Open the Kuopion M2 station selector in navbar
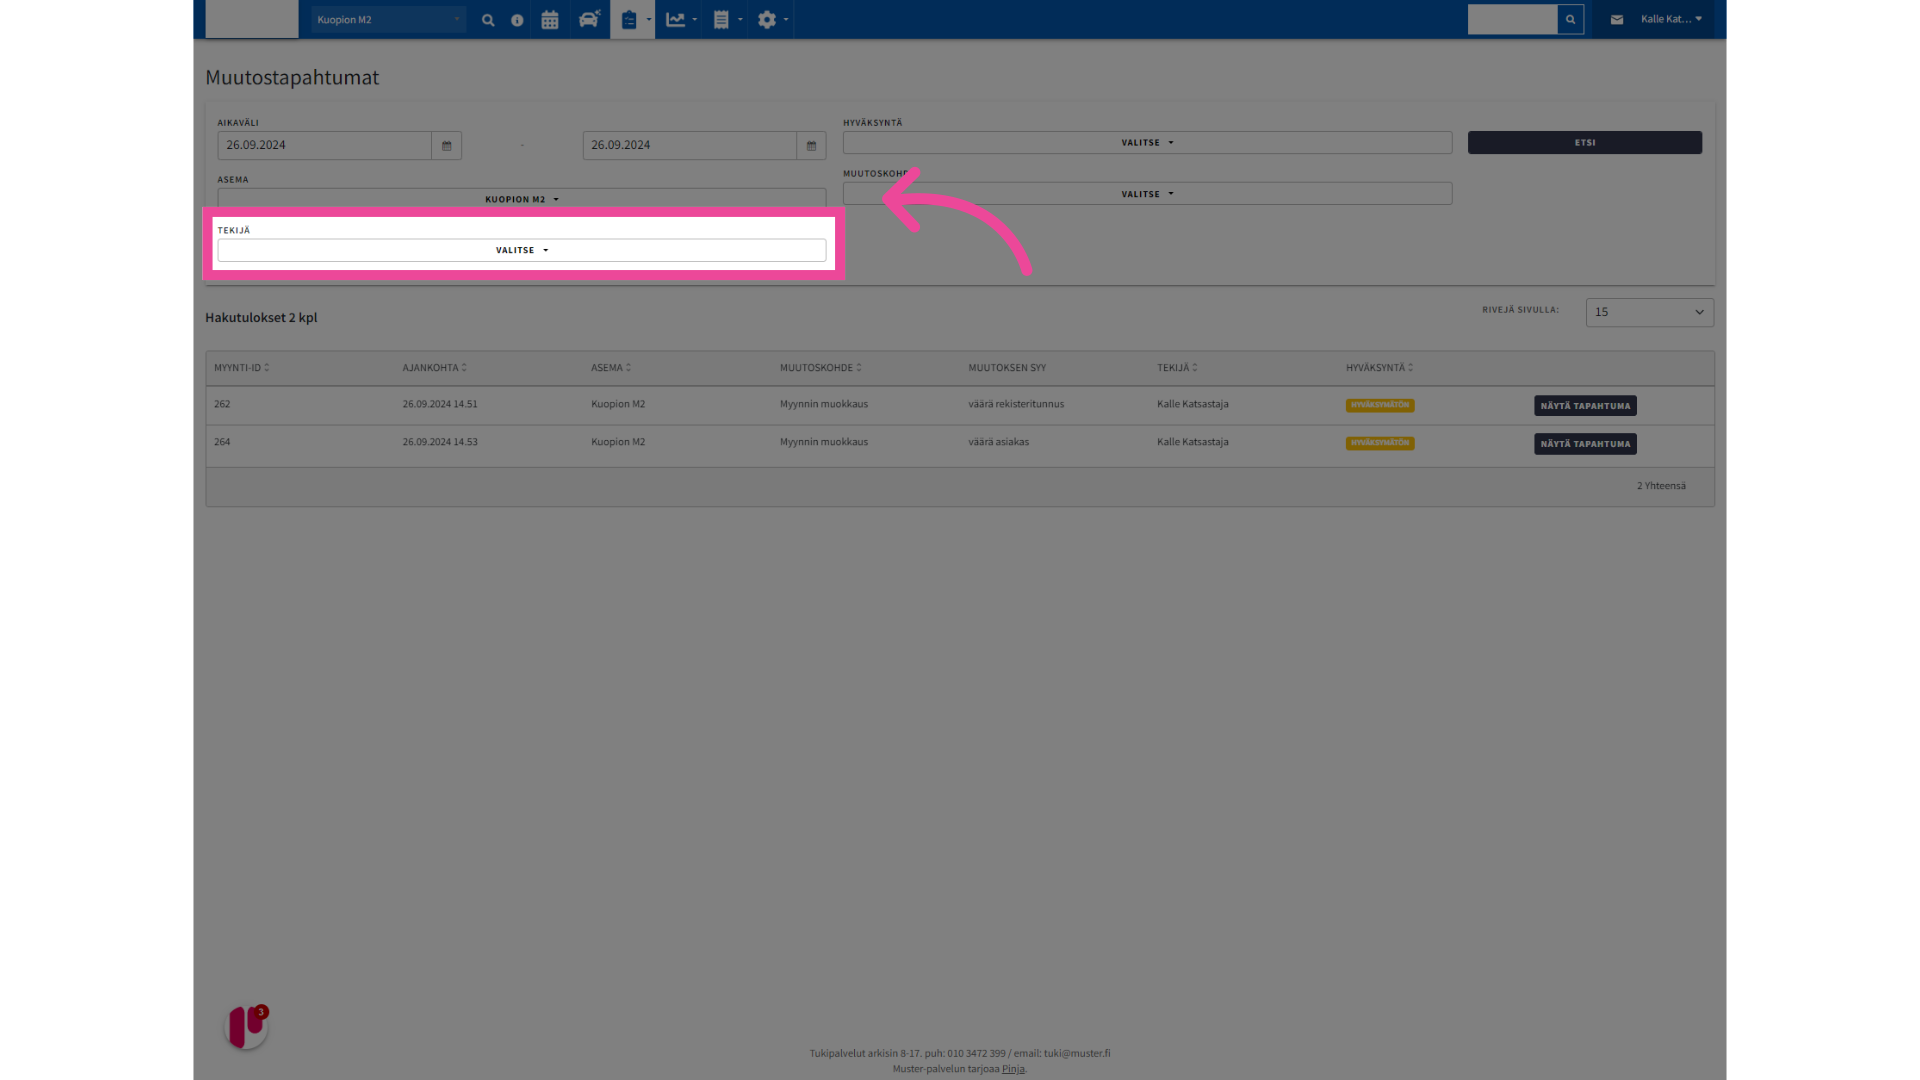Viewport: 1920px width, 1080px height. [388, 19]
